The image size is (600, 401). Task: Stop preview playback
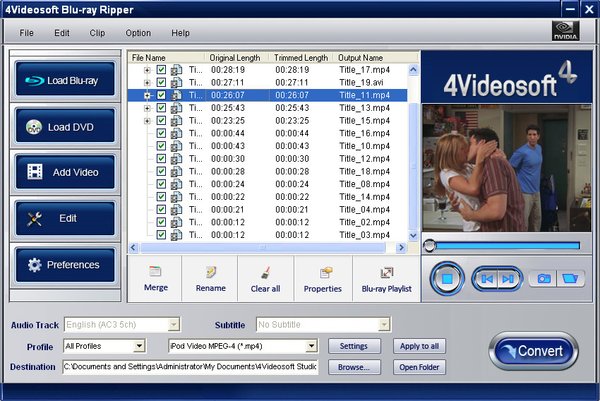[x=447, y=279]
